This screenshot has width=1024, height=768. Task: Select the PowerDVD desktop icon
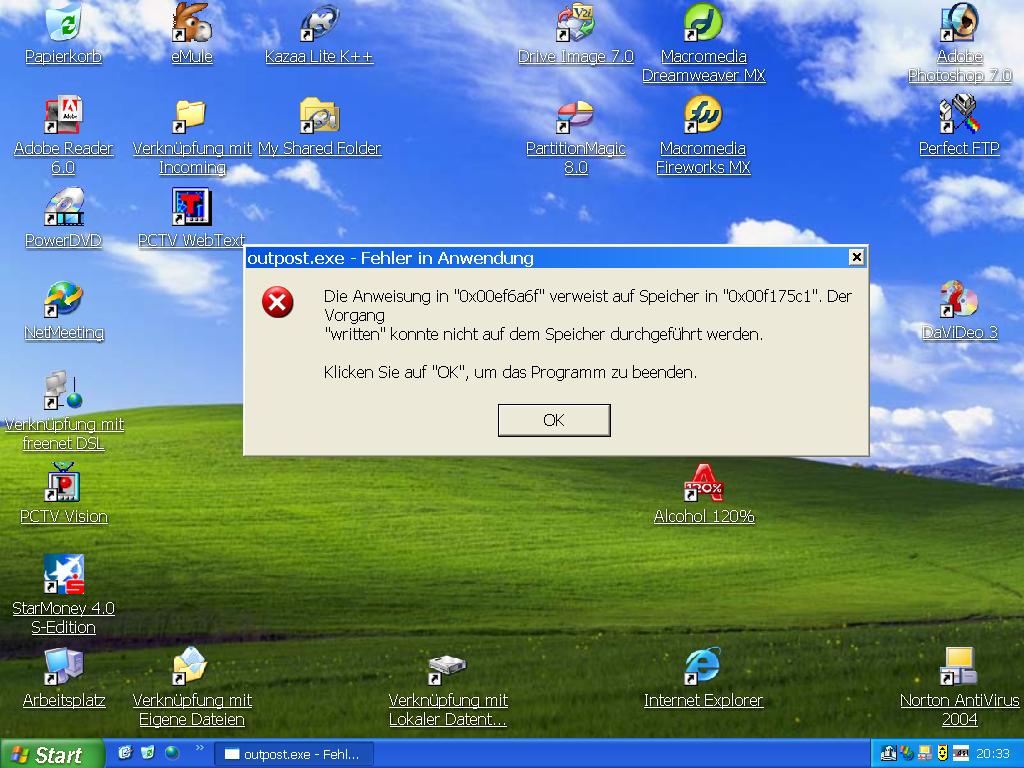[63, 206]
